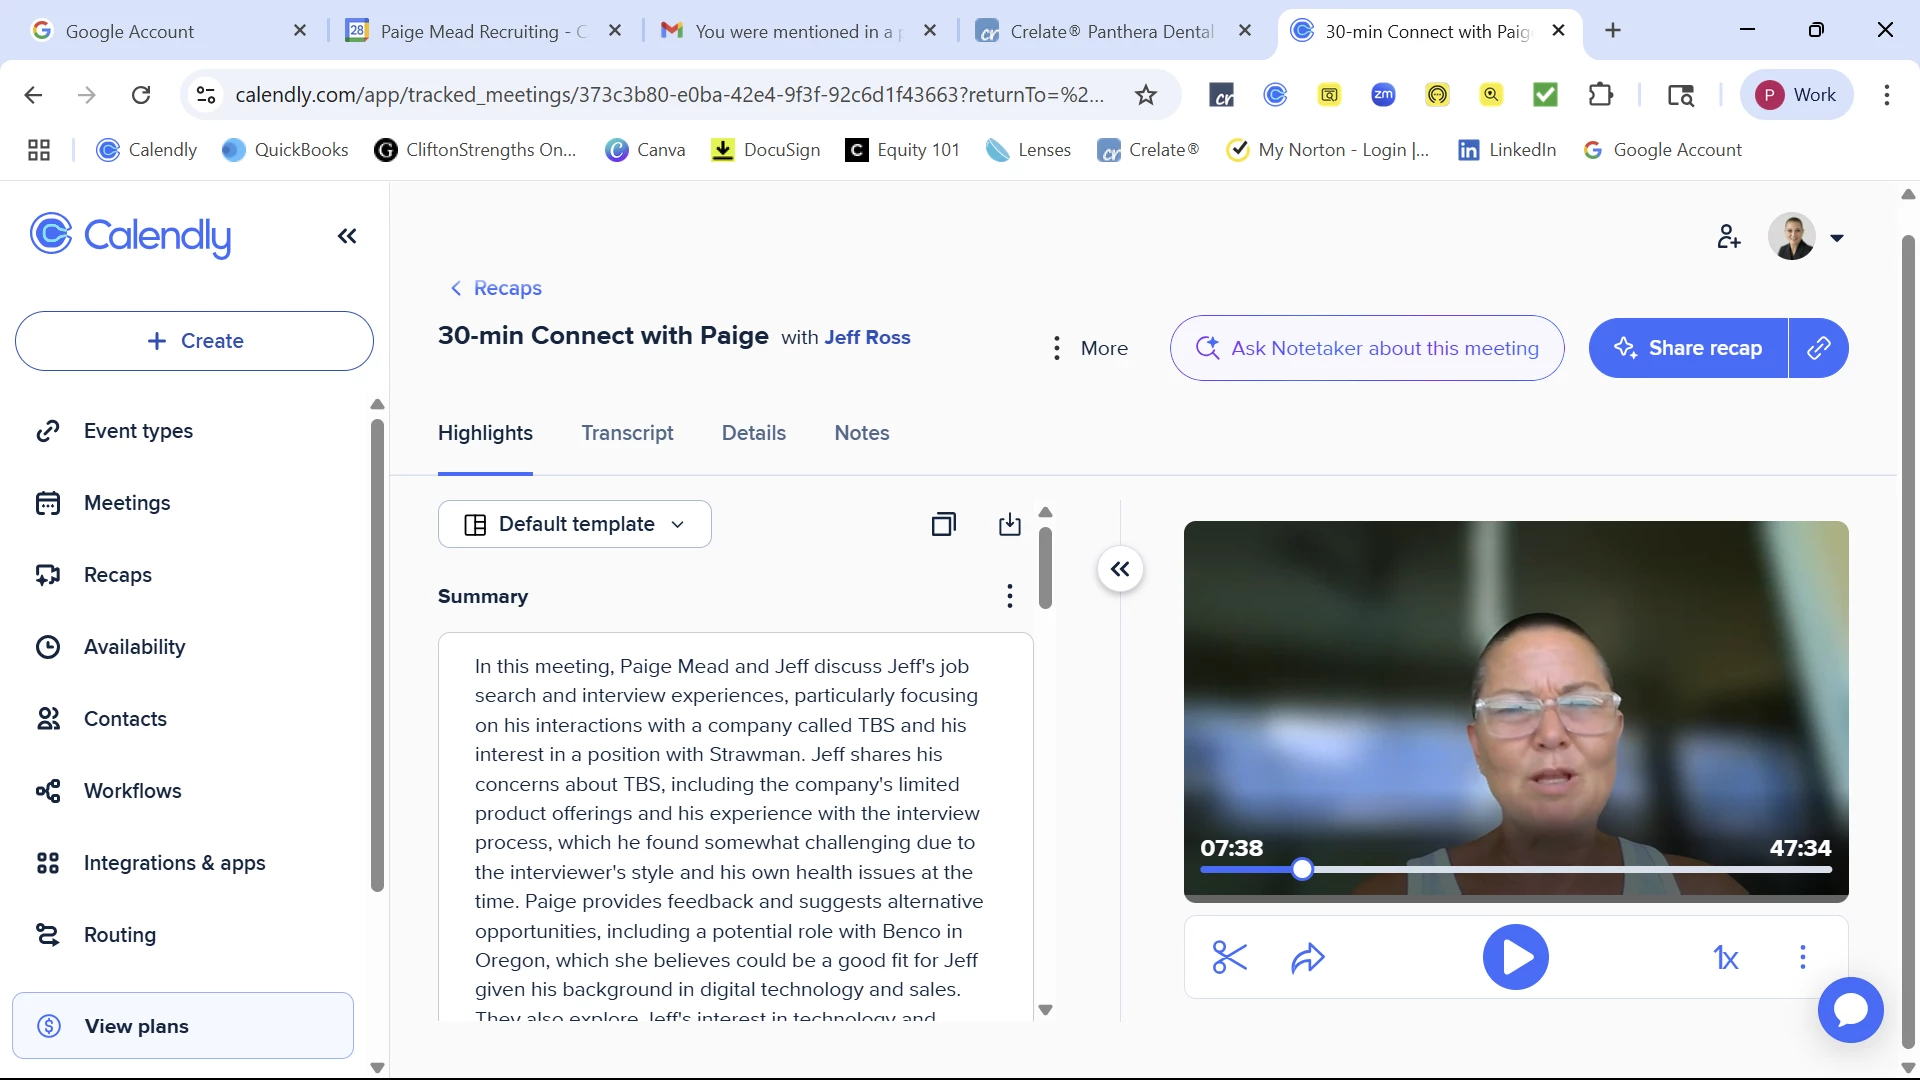
Task: Open the QuickBooks bookmark
Action: (285, 150)
